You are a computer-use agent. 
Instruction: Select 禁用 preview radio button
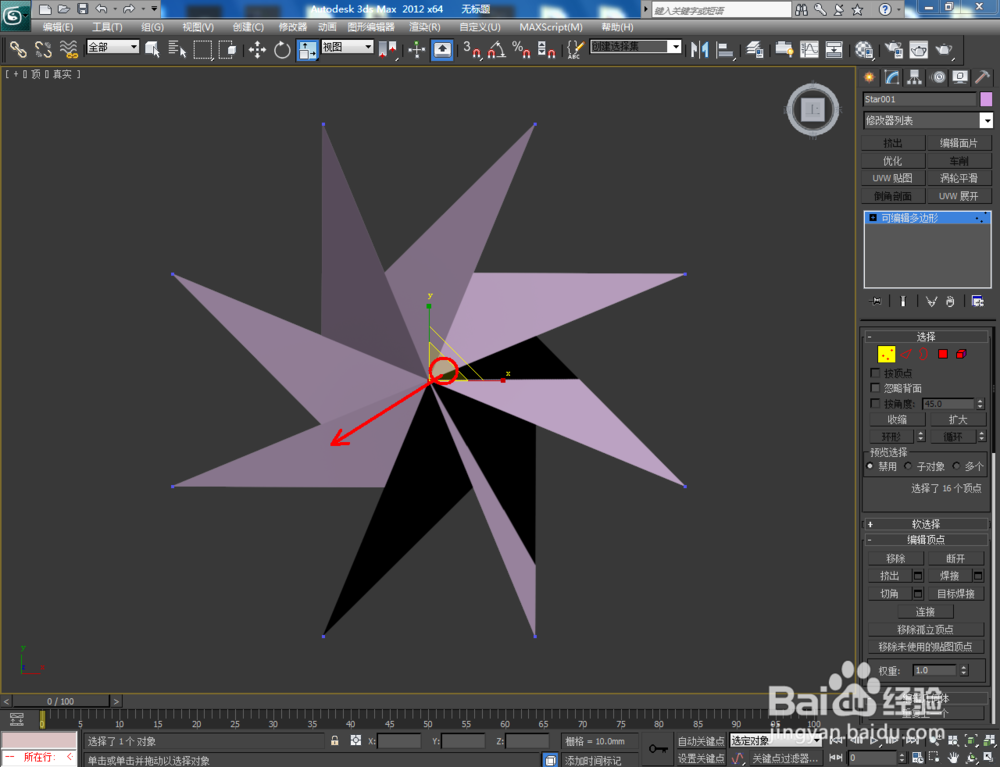pyautogui.click(x=870, y=466)
